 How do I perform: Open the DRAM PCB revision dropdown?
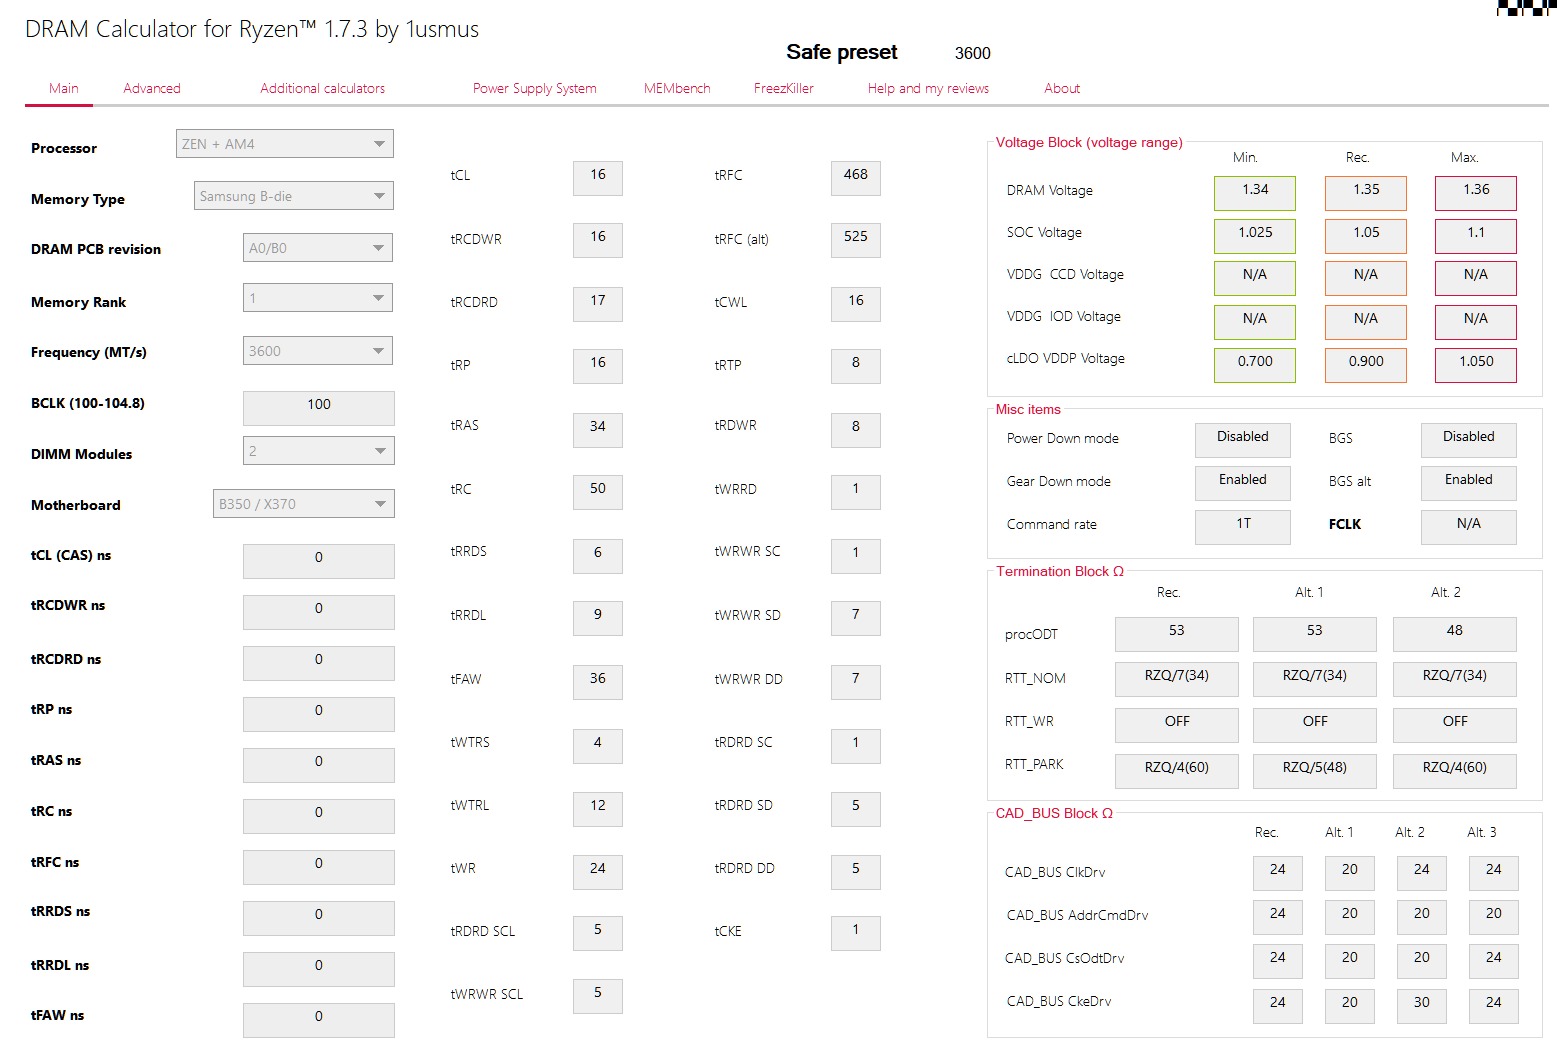coord(318,248)
